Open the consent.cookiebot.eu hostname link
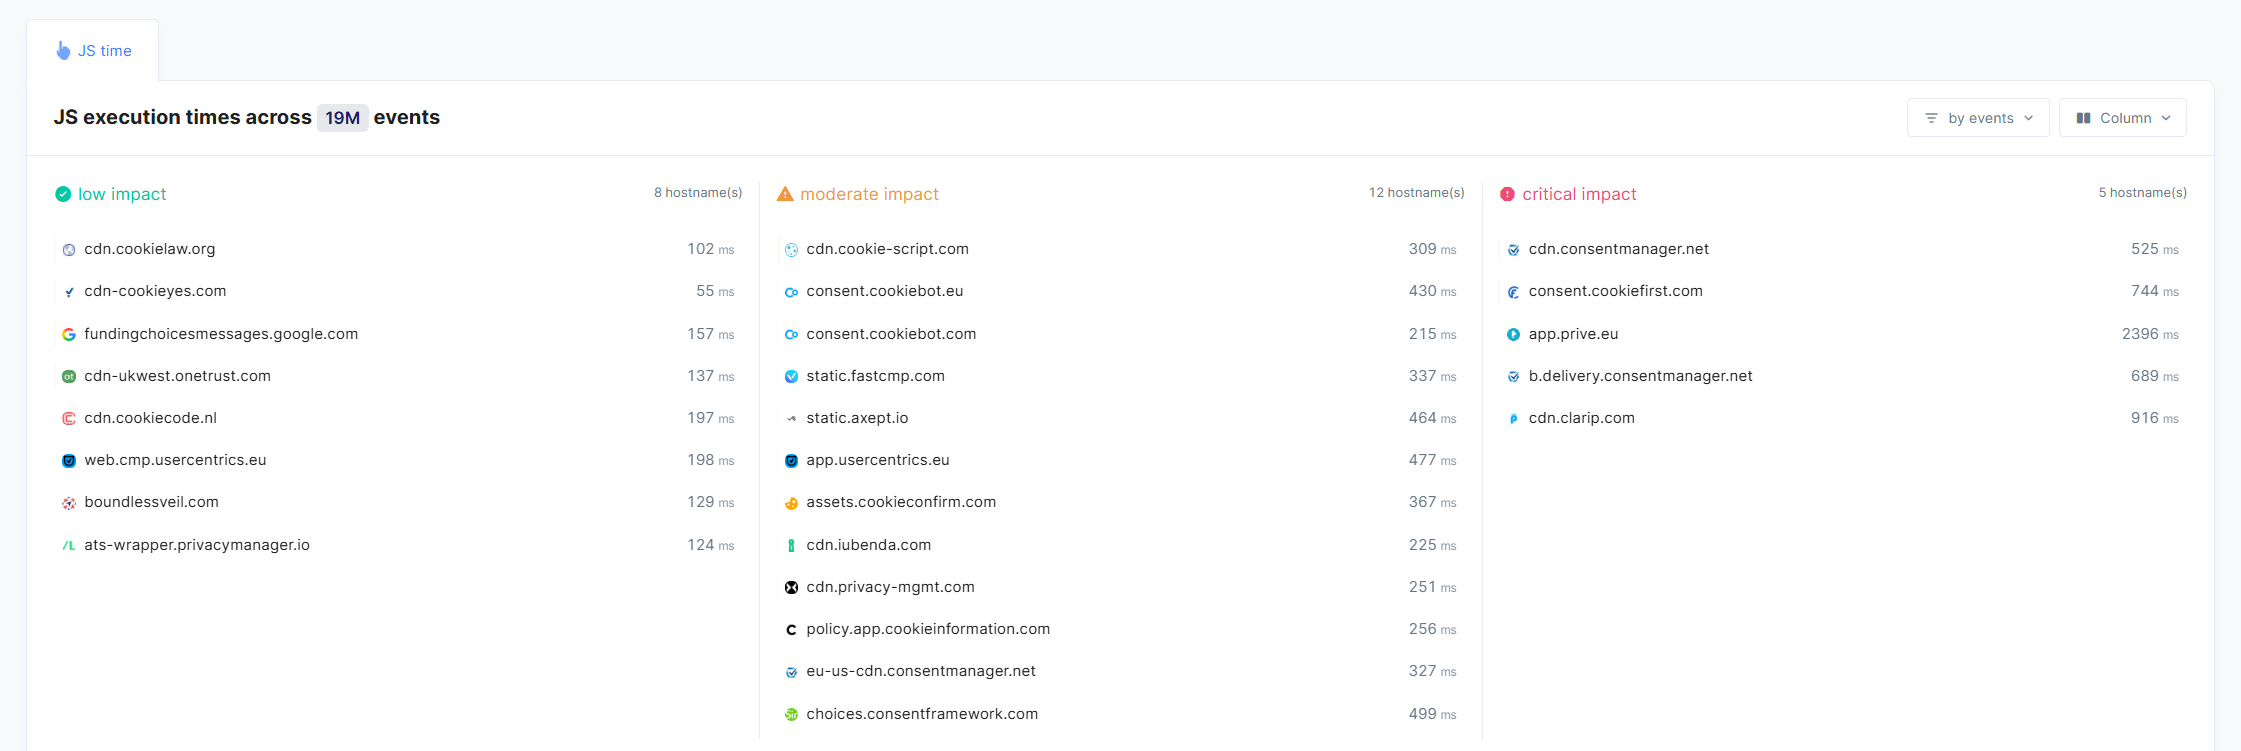This screenshot has width=2241, height=751. pos(884,291)
